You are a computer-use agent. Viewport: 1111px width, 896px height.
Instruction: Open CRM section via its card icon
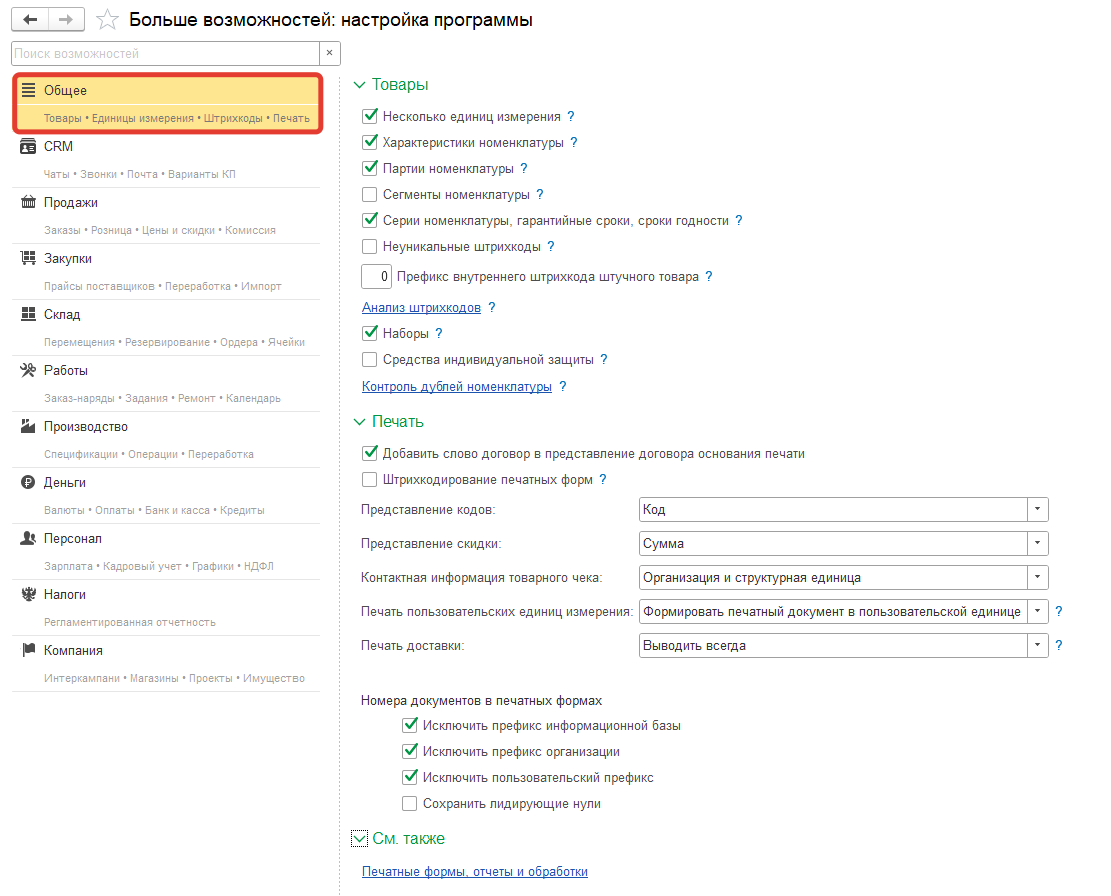(28, 146)
